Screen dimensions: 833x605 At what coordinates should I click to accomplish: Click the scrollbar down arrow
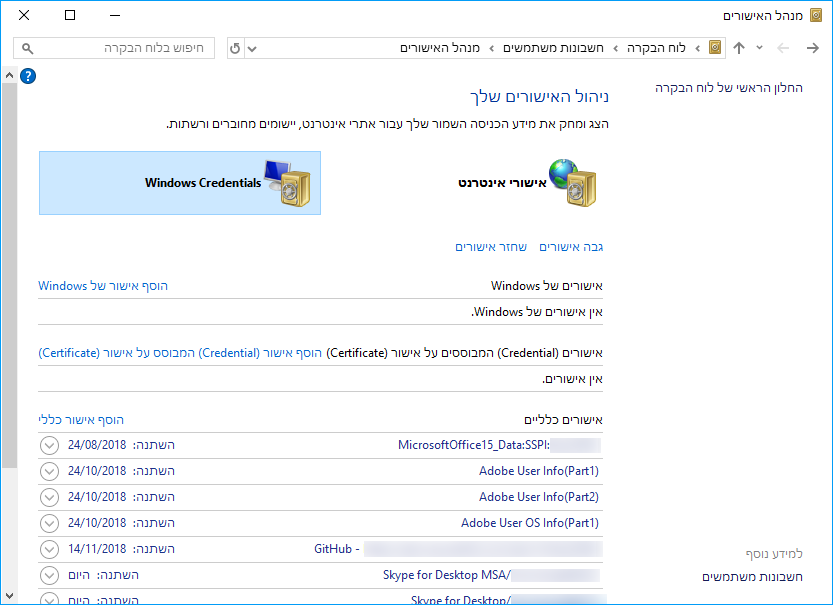coord(9,597)
